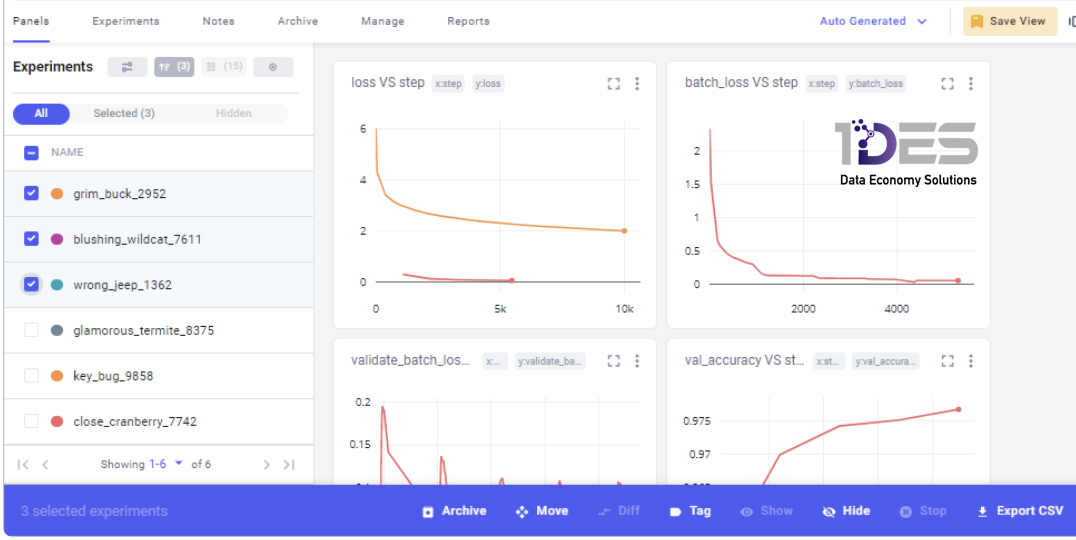Open the Reports tab

(468, 21)
